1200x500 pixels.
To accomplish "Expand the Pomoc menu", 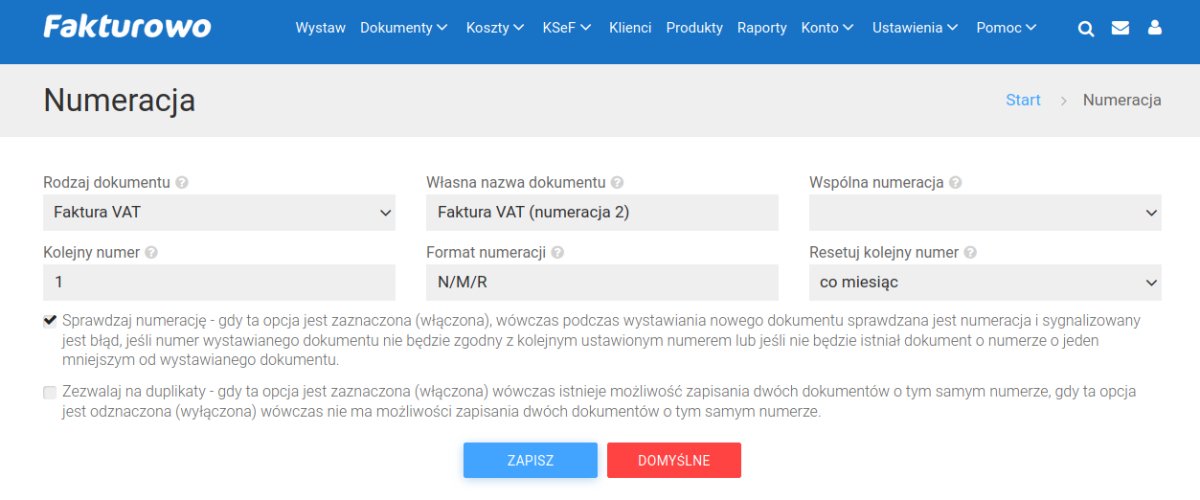I will [x=1006, y=28].
